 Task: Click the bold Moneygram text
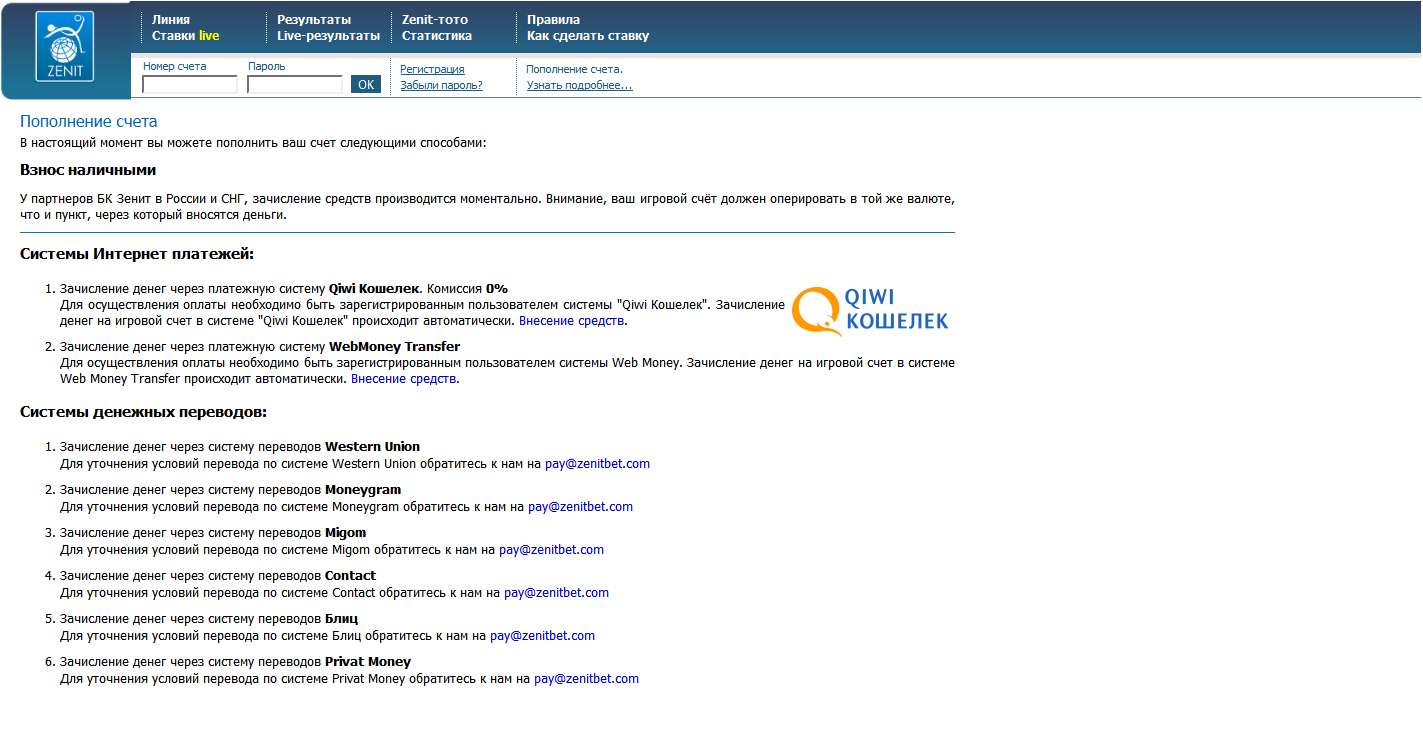(x=363, y=490)
